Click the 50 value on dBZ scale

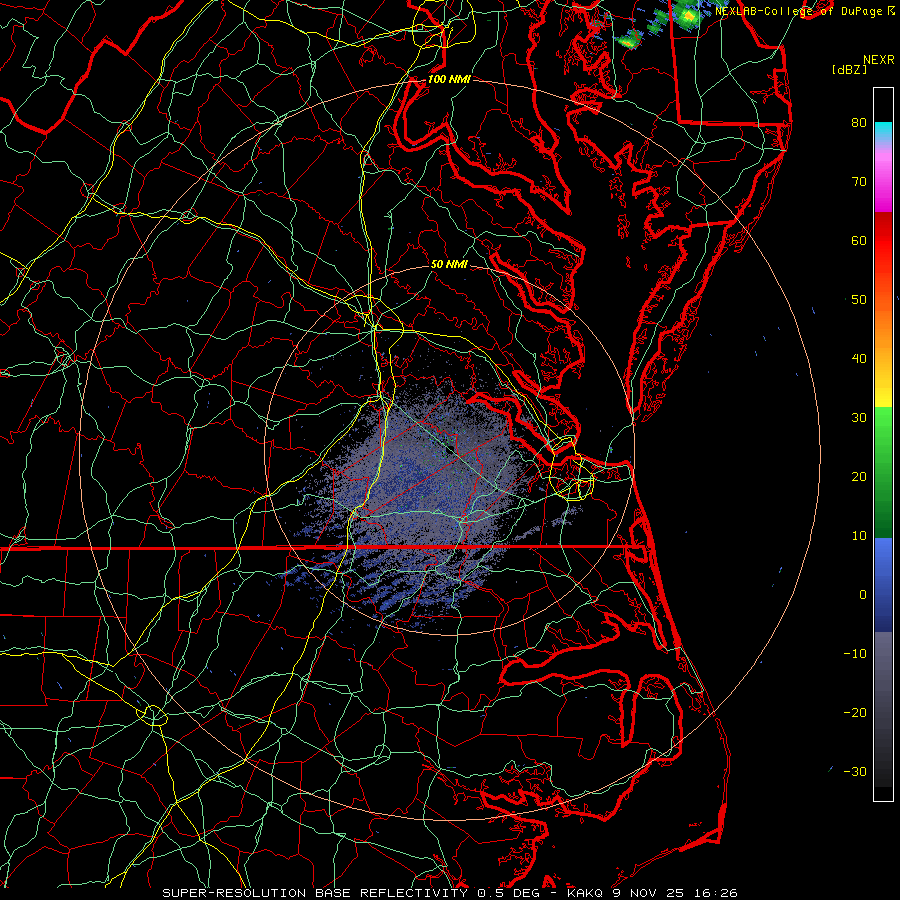pos(859,300)
